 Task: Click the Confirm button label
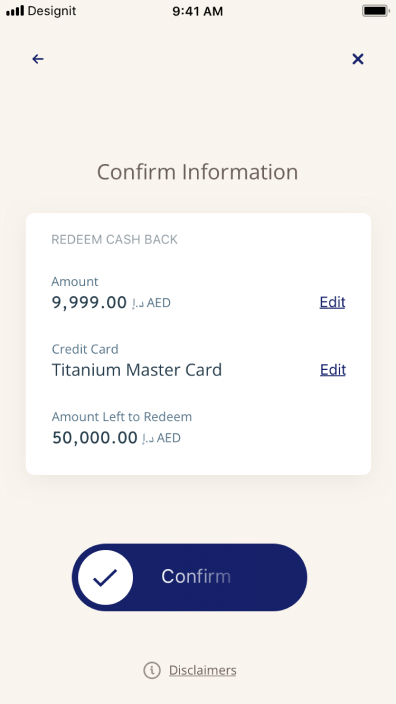(x=196, y=576)
